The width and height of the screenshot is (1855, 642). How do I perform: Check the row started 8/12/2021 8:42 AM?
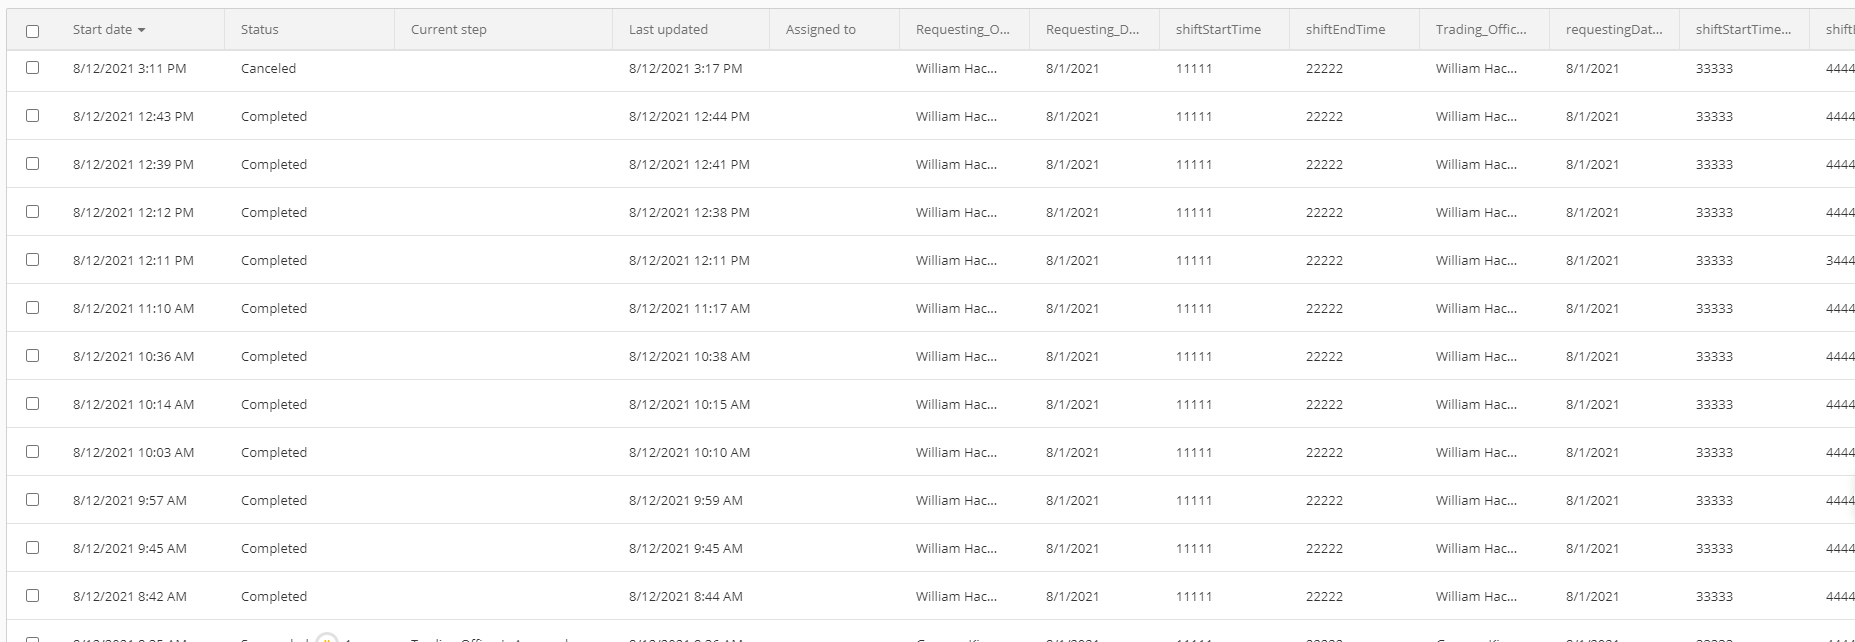coord(33,596)
